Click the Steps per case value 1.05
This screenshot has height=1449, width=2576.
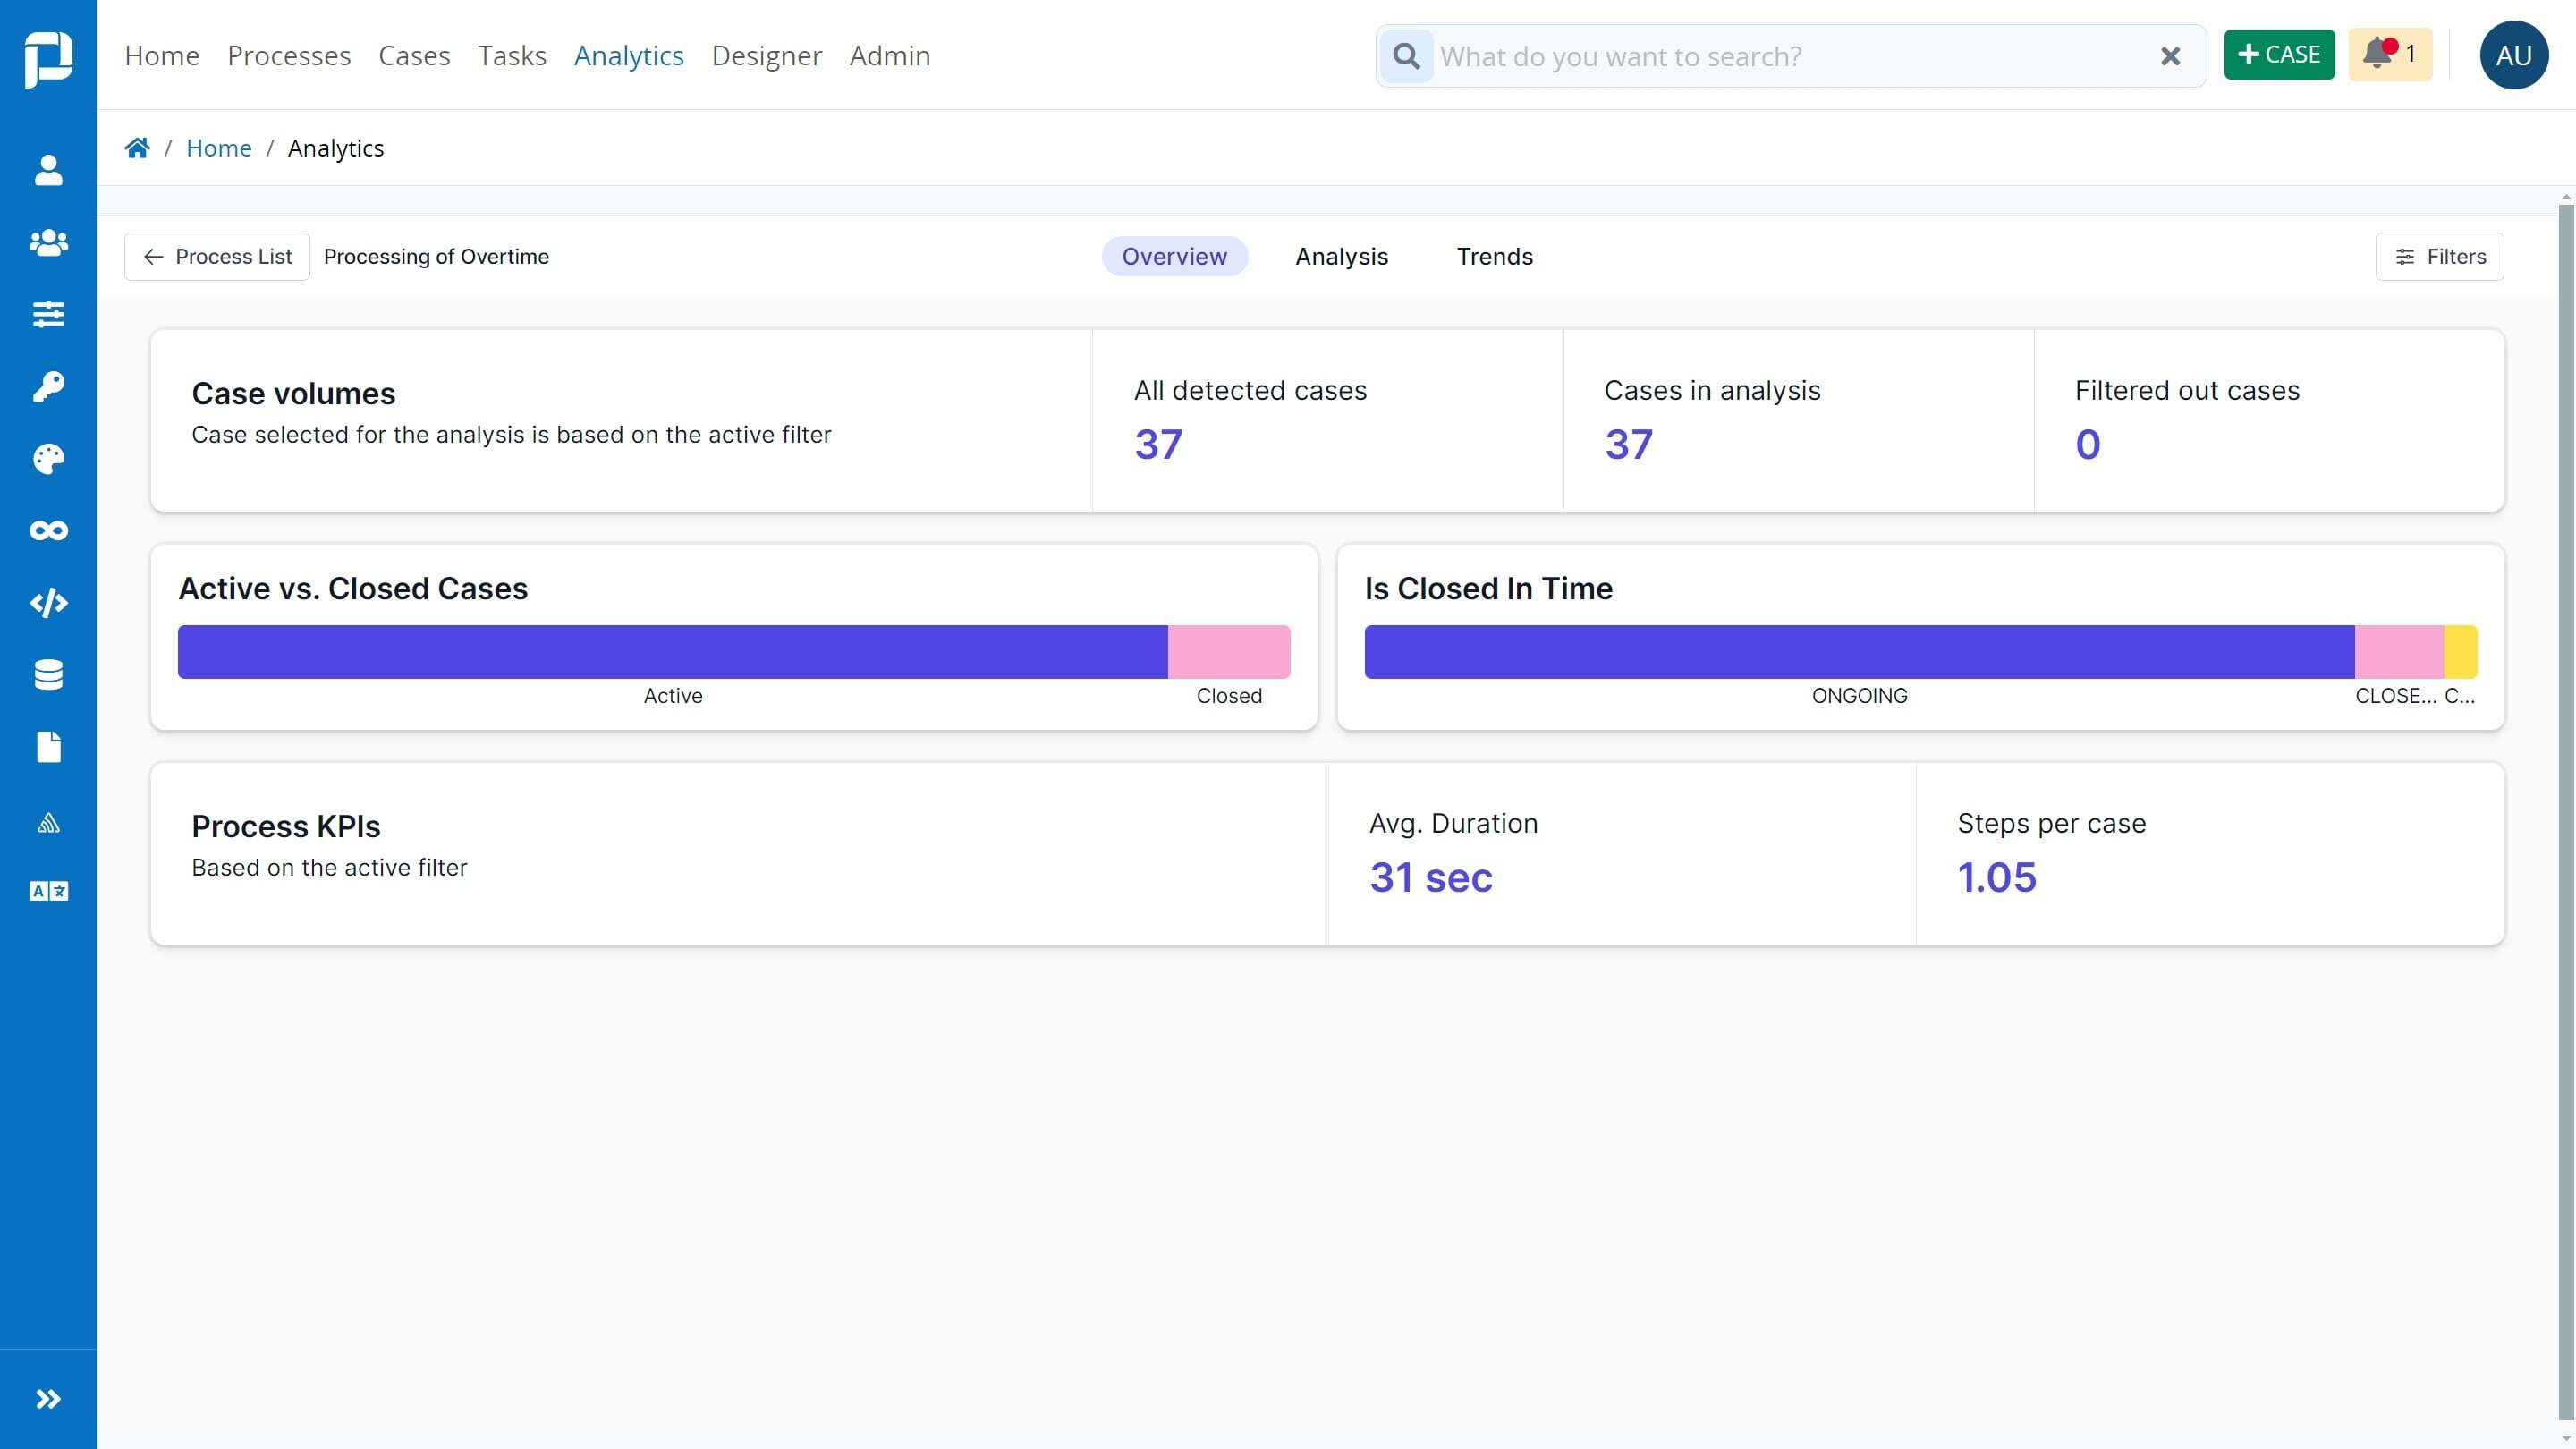coord(1997,878)
